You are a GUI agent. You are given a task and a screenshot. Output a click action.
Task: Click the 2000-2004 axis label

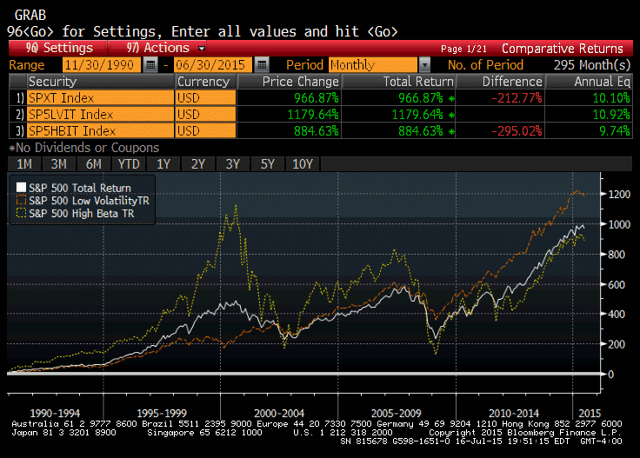(x=279, y=413)
